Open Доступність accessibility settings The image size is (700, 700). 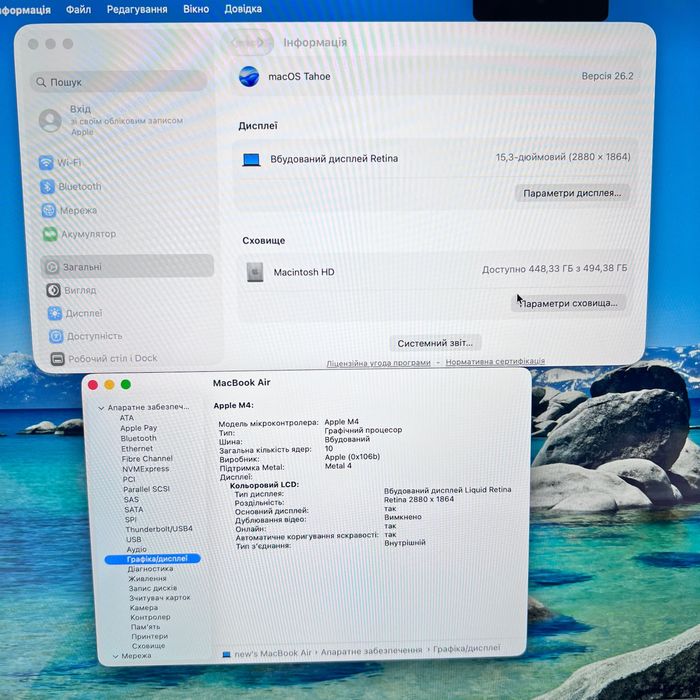[x=85, y=336]
